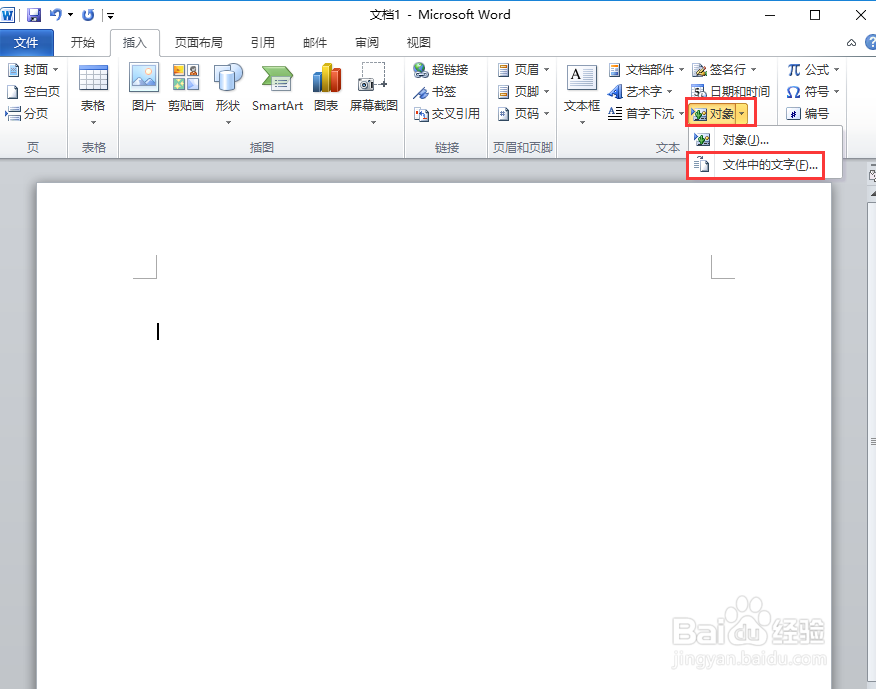Open the 签名行 signature line menu

(724, 70)
